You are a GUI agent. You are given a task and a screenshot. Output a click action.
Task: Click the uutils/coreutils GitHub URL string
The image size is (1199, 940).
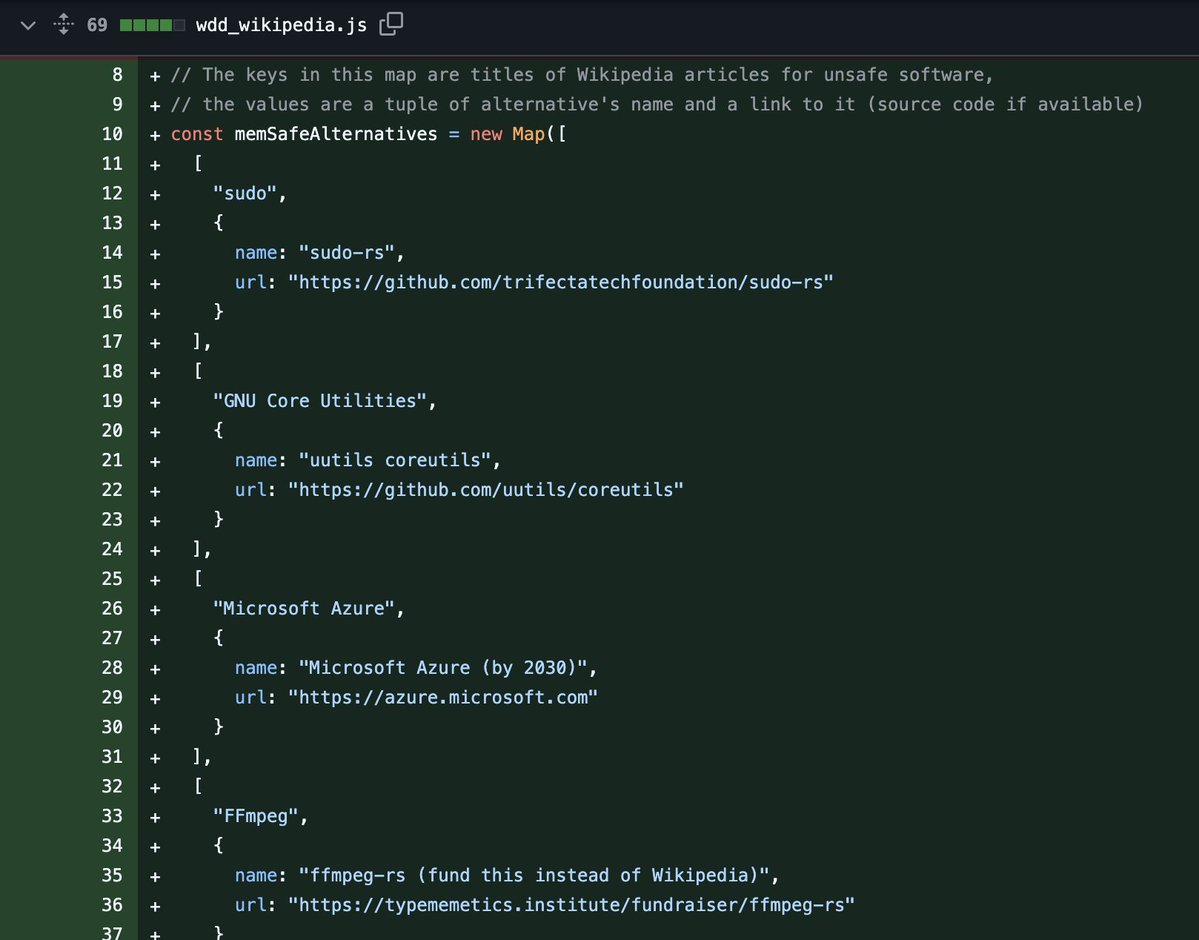486,490
